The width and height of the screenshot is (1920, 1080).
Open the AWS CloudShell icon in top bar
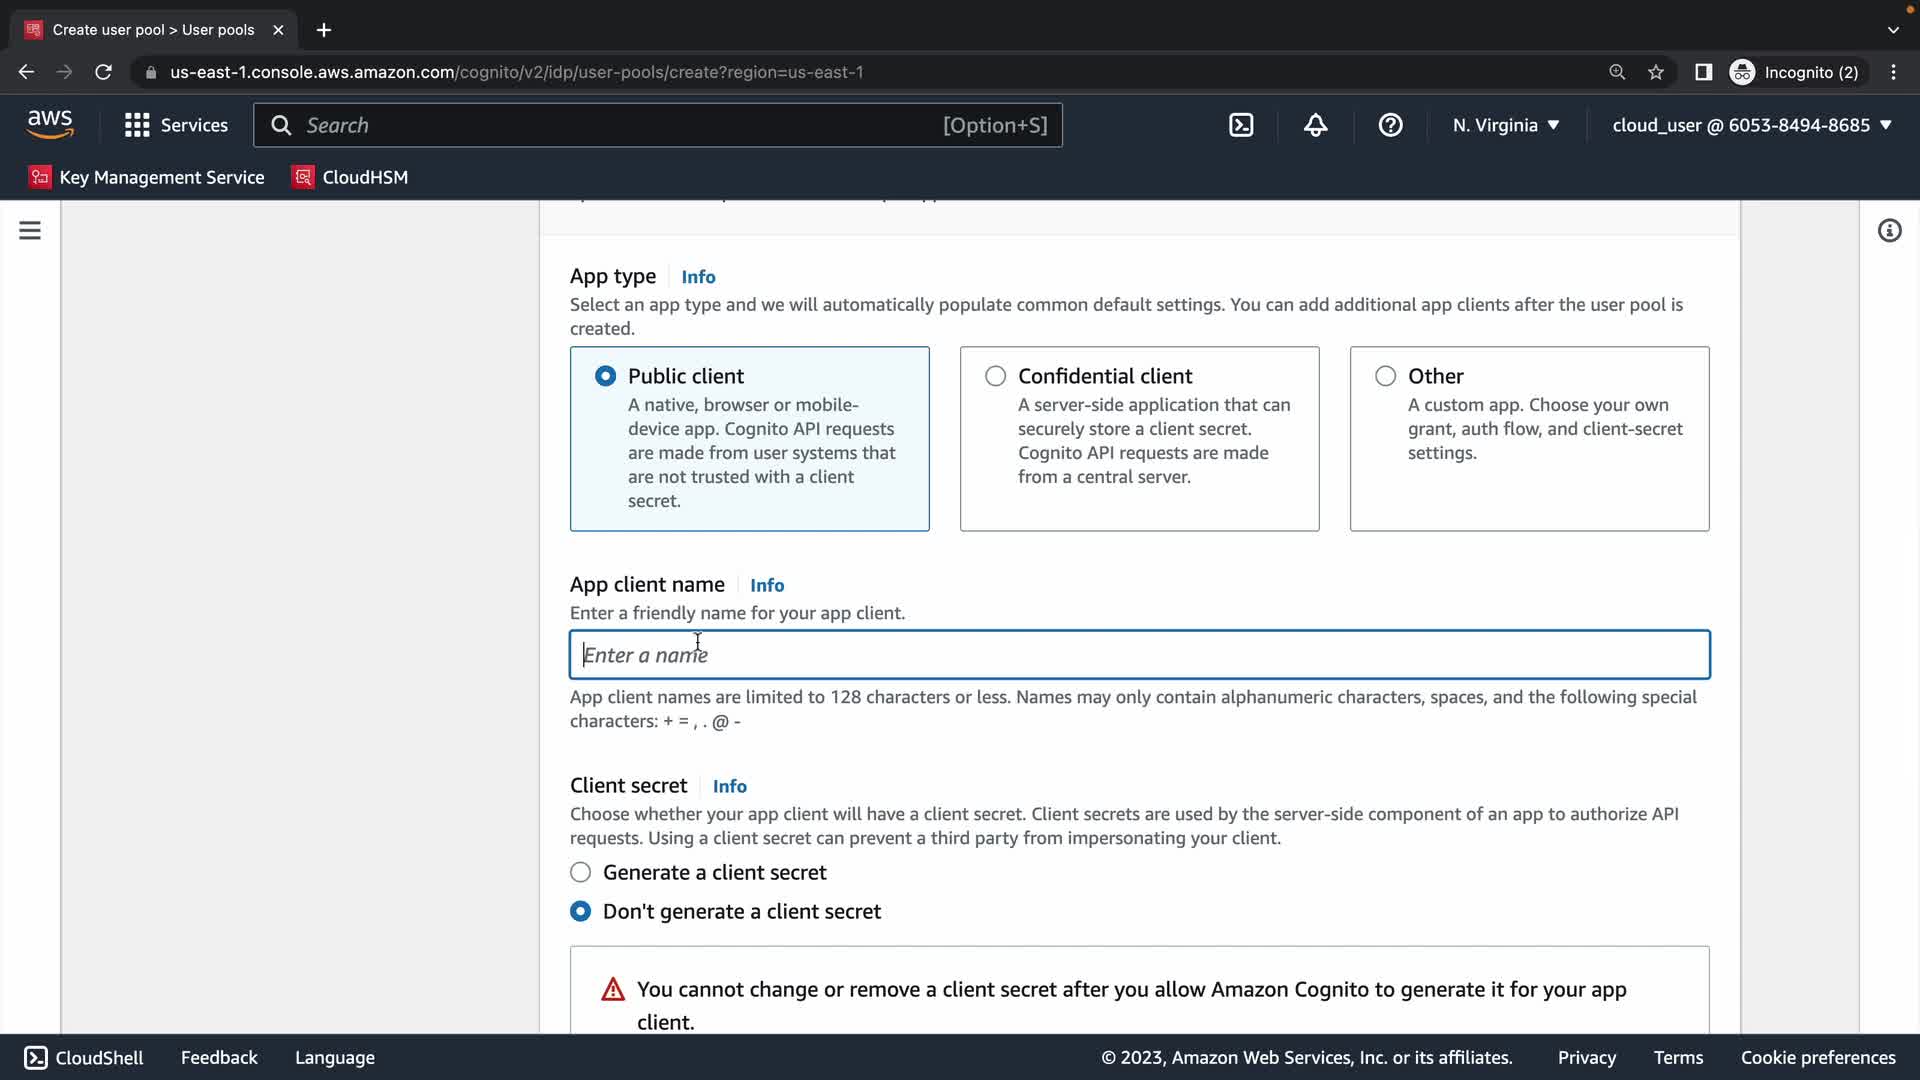point(1241,125)
